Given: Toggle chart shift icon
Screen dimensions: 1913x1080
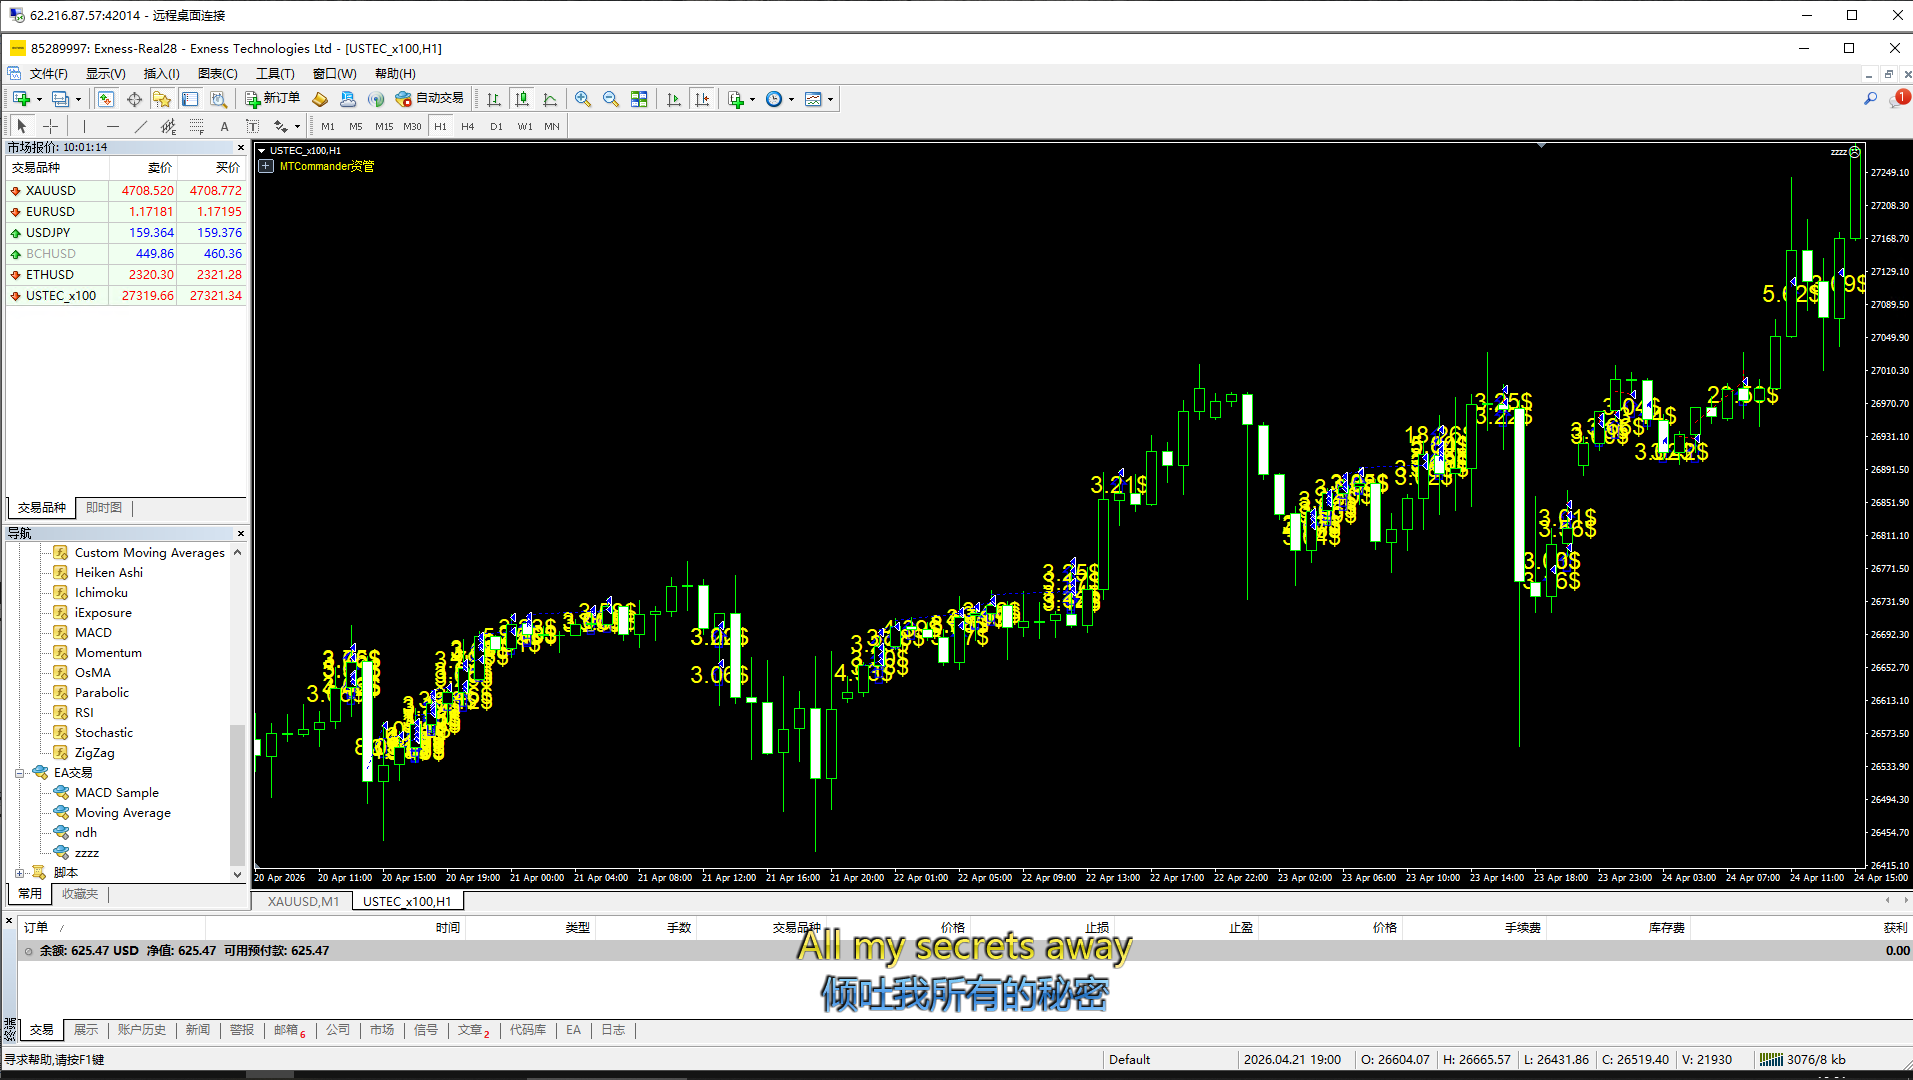Looking at the screenshot, I should (702, 99).
